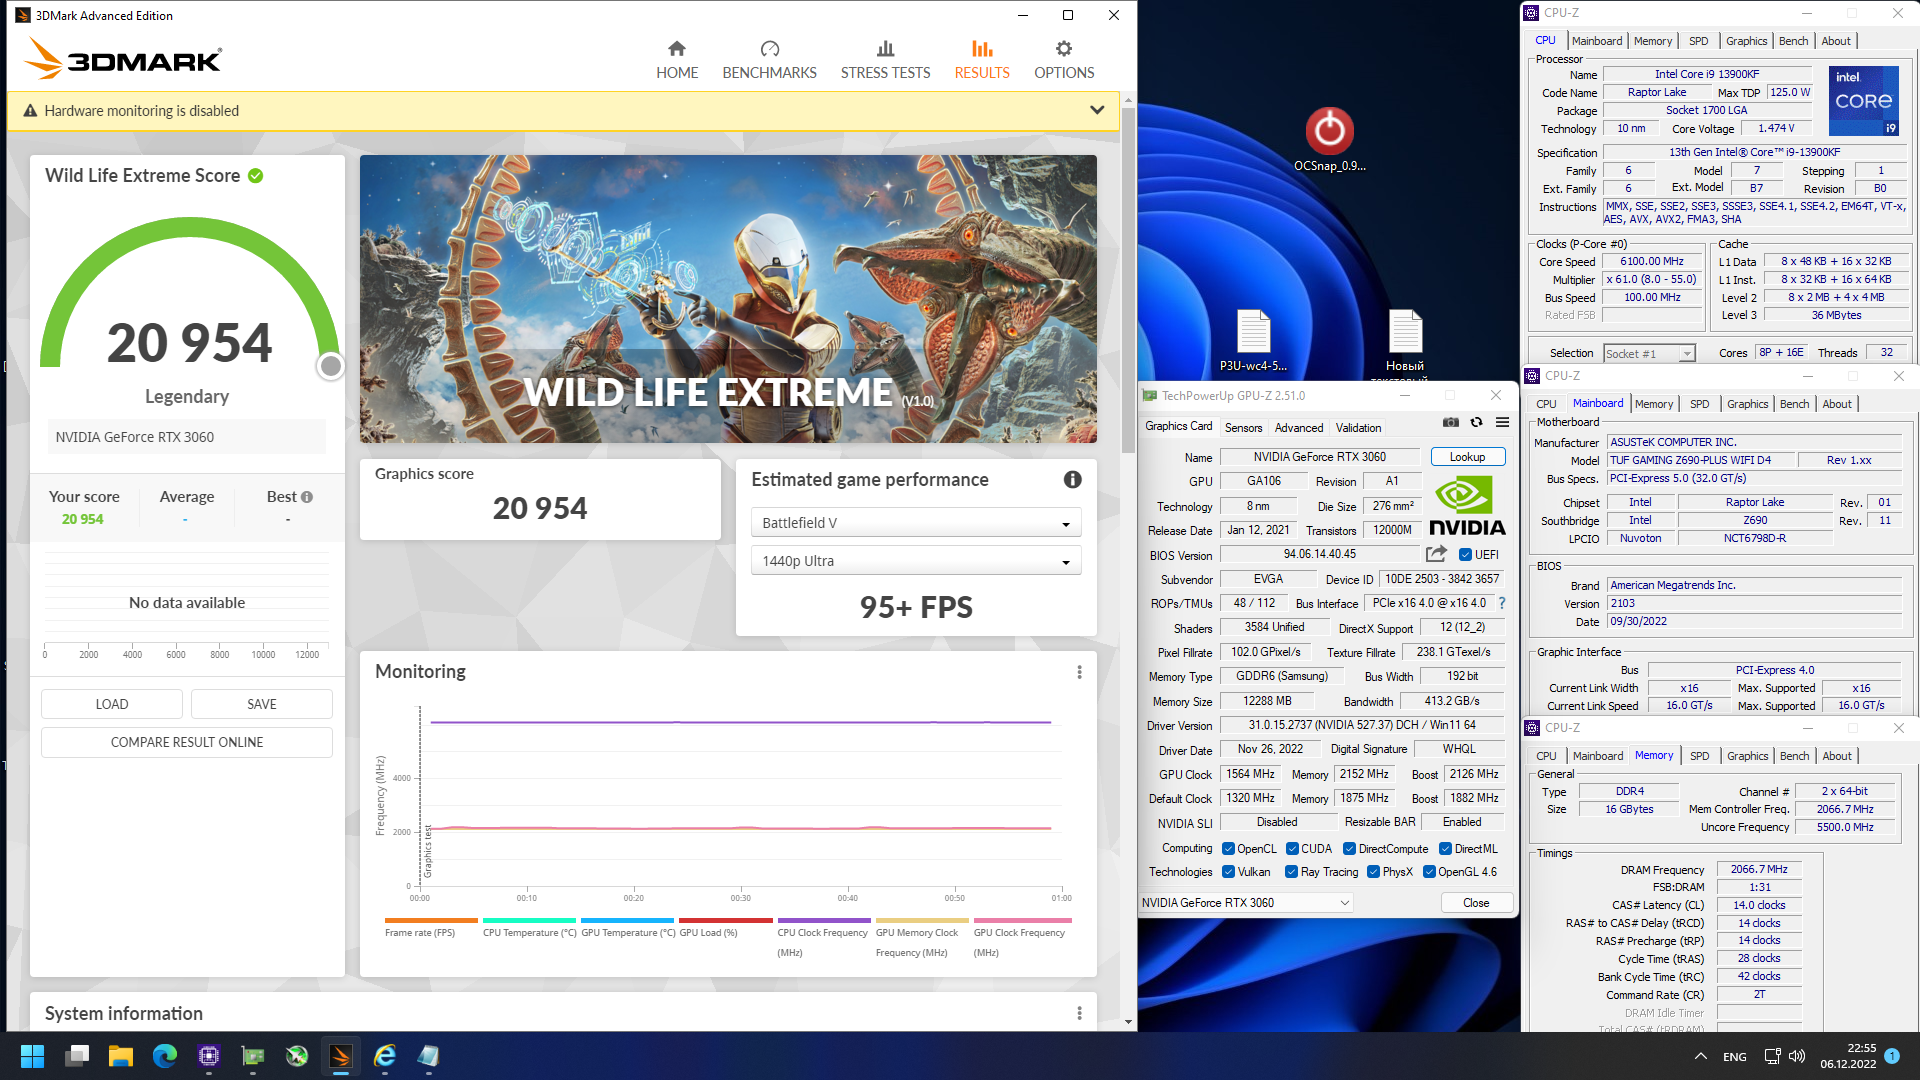Open the Monitoring panel three-dot menu
1920x1080 pixels.
click(1079, 672)
